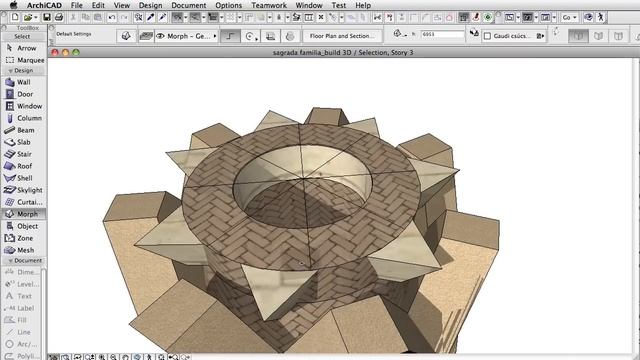Pick the Marquee tool
The height and width of the screenshot is (360, 640).
[24, 60]
